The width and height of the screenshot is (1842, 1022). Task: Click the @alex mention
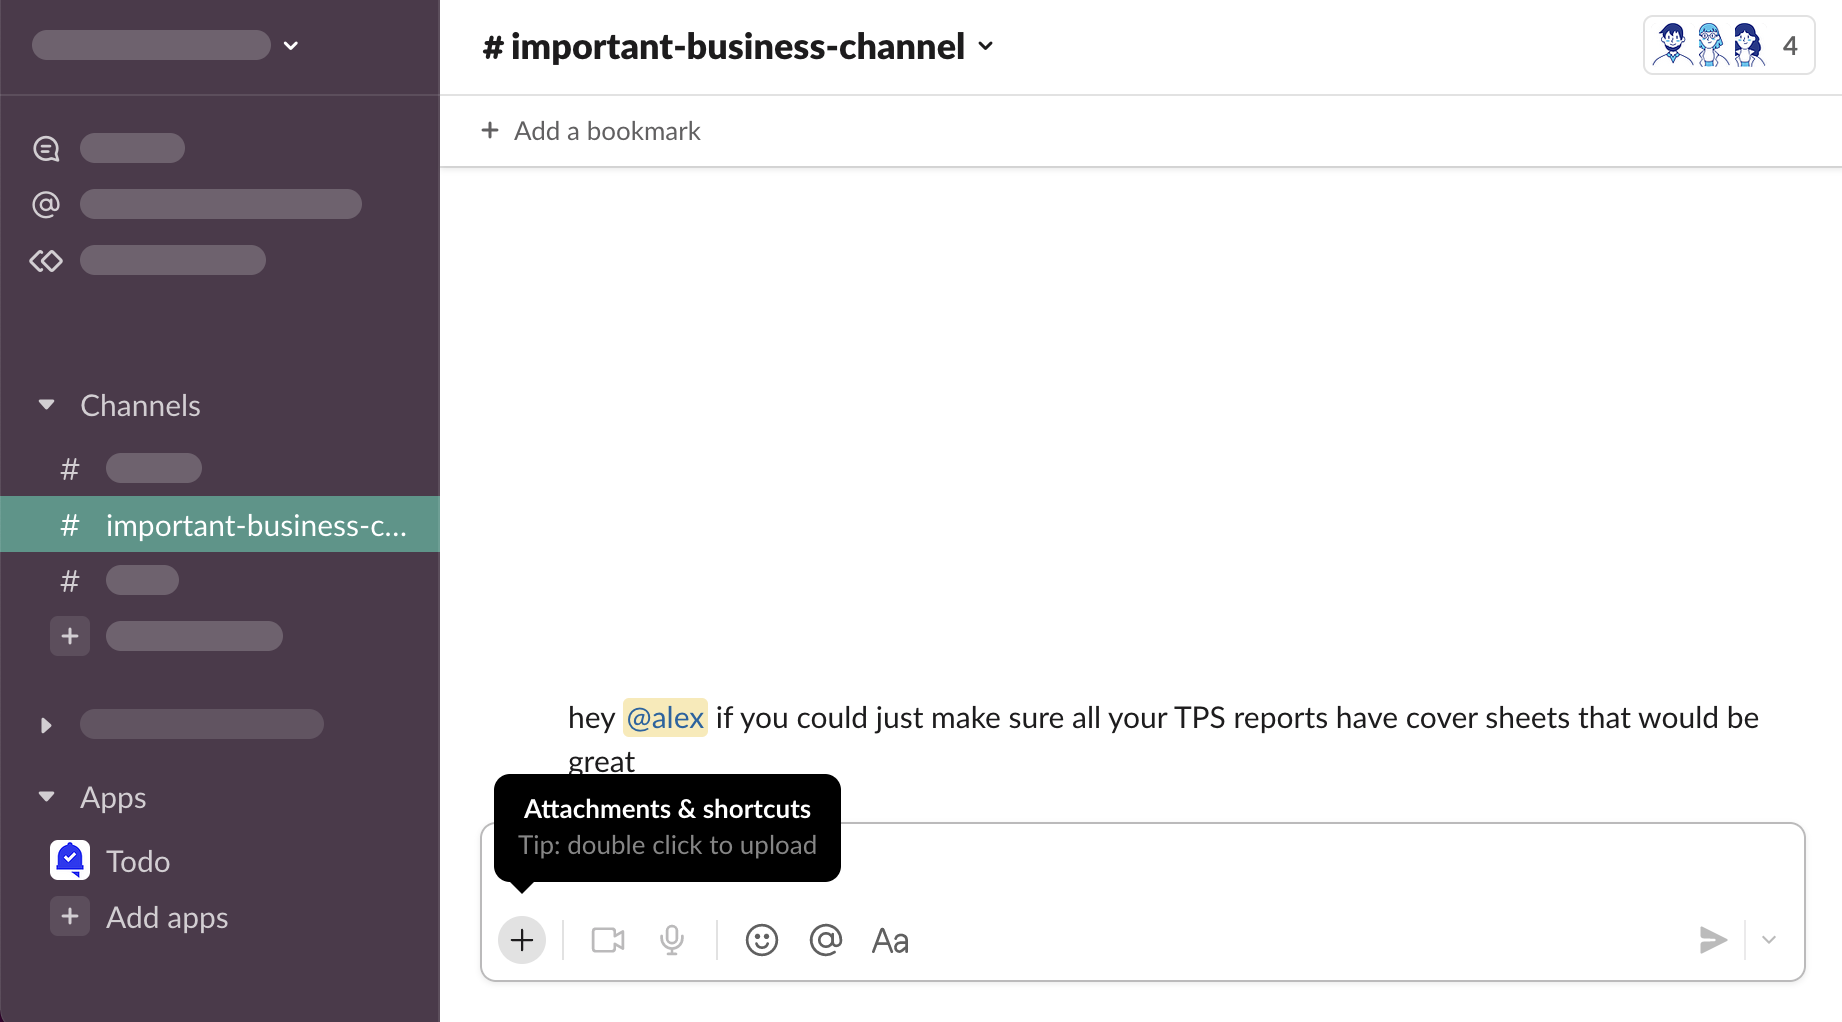pyautogui.click(x=665, y=718)
